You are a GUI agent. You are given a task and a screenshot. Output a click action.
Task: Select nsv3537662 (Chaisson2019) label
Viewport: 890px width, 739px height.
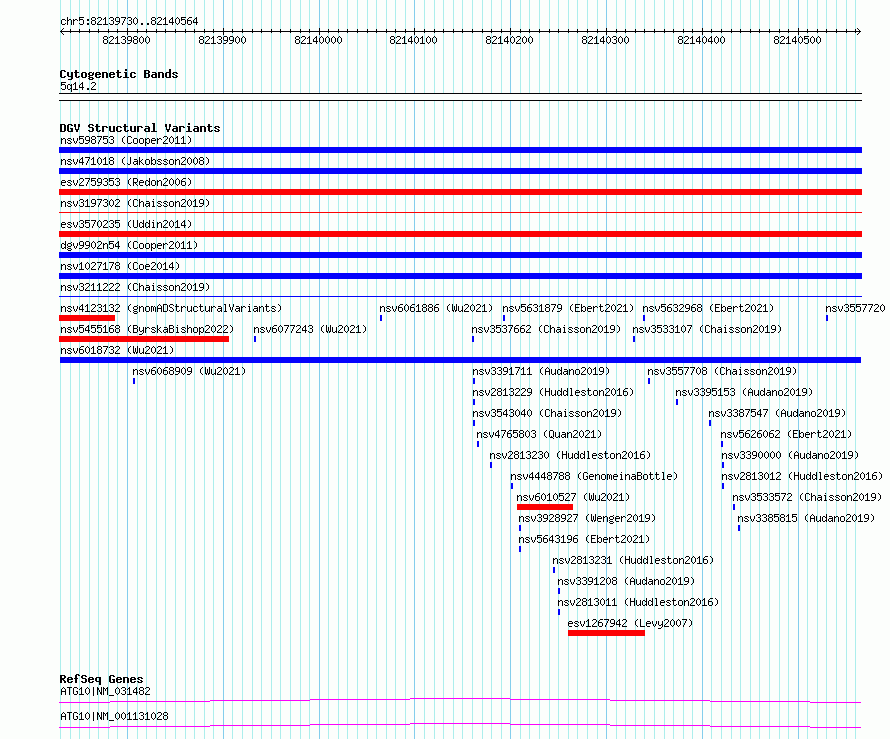point(546,329)
